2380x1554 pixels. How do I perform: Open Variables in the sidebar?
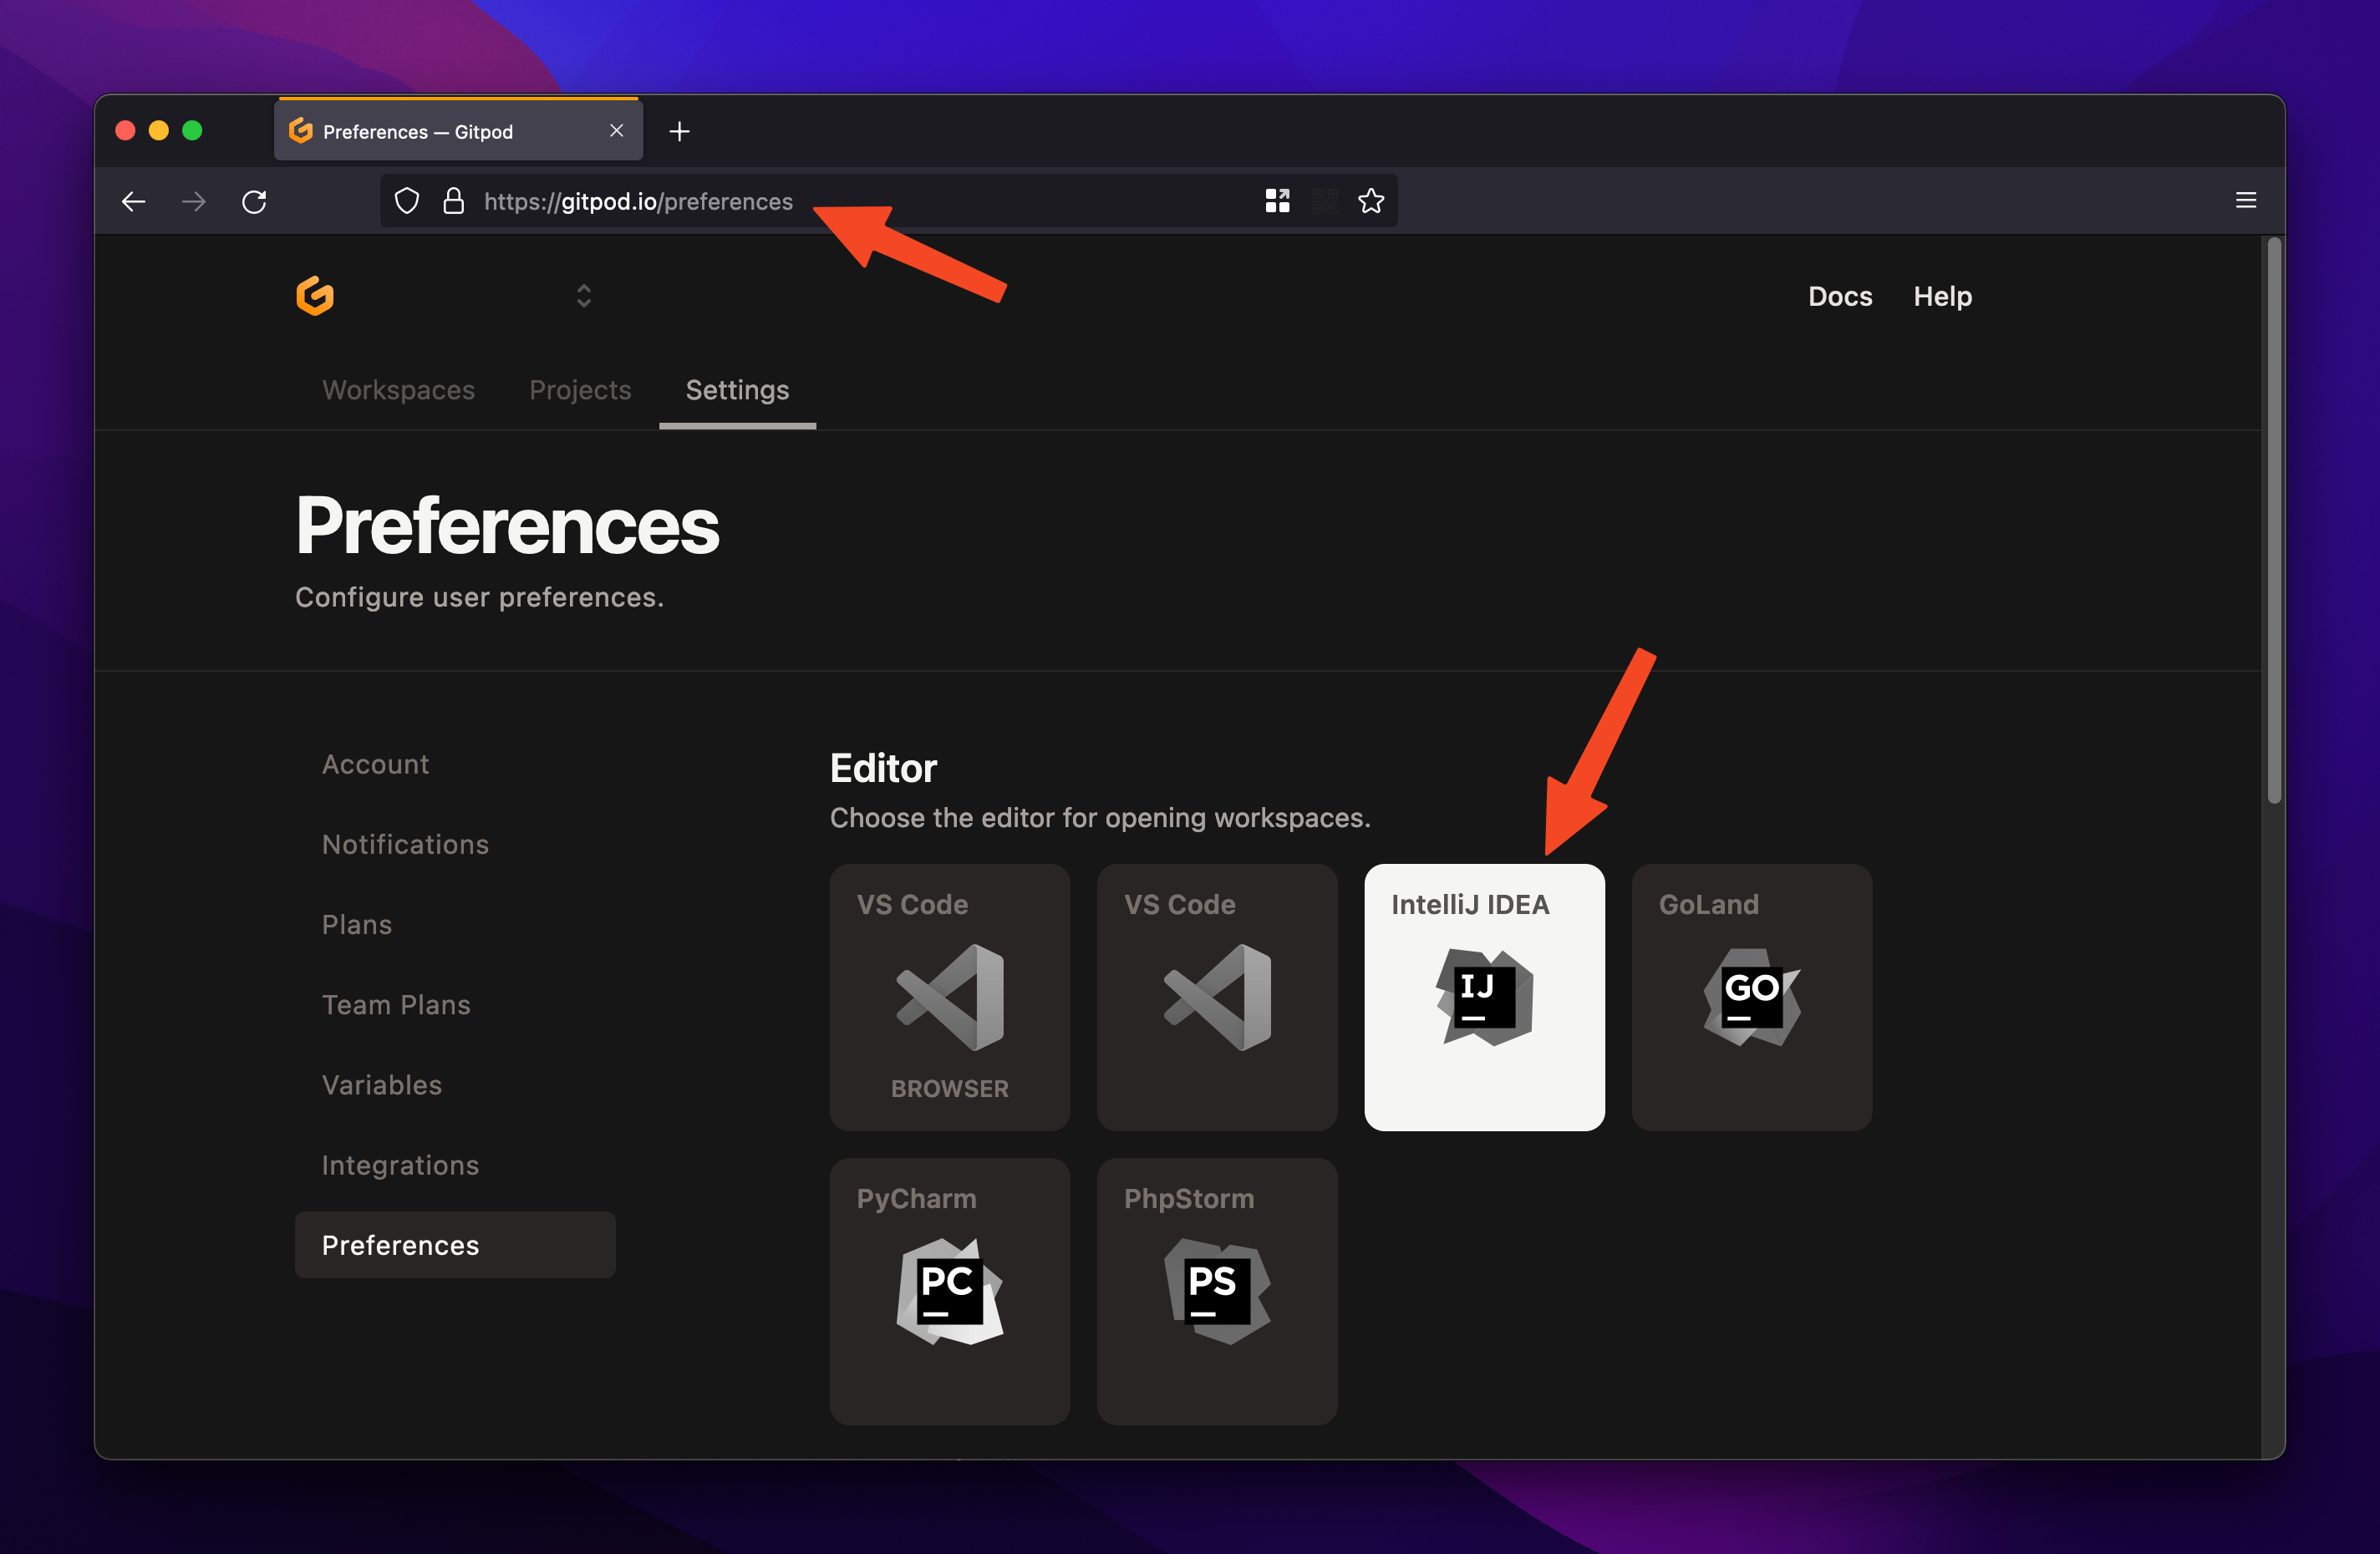point(382,1085)
